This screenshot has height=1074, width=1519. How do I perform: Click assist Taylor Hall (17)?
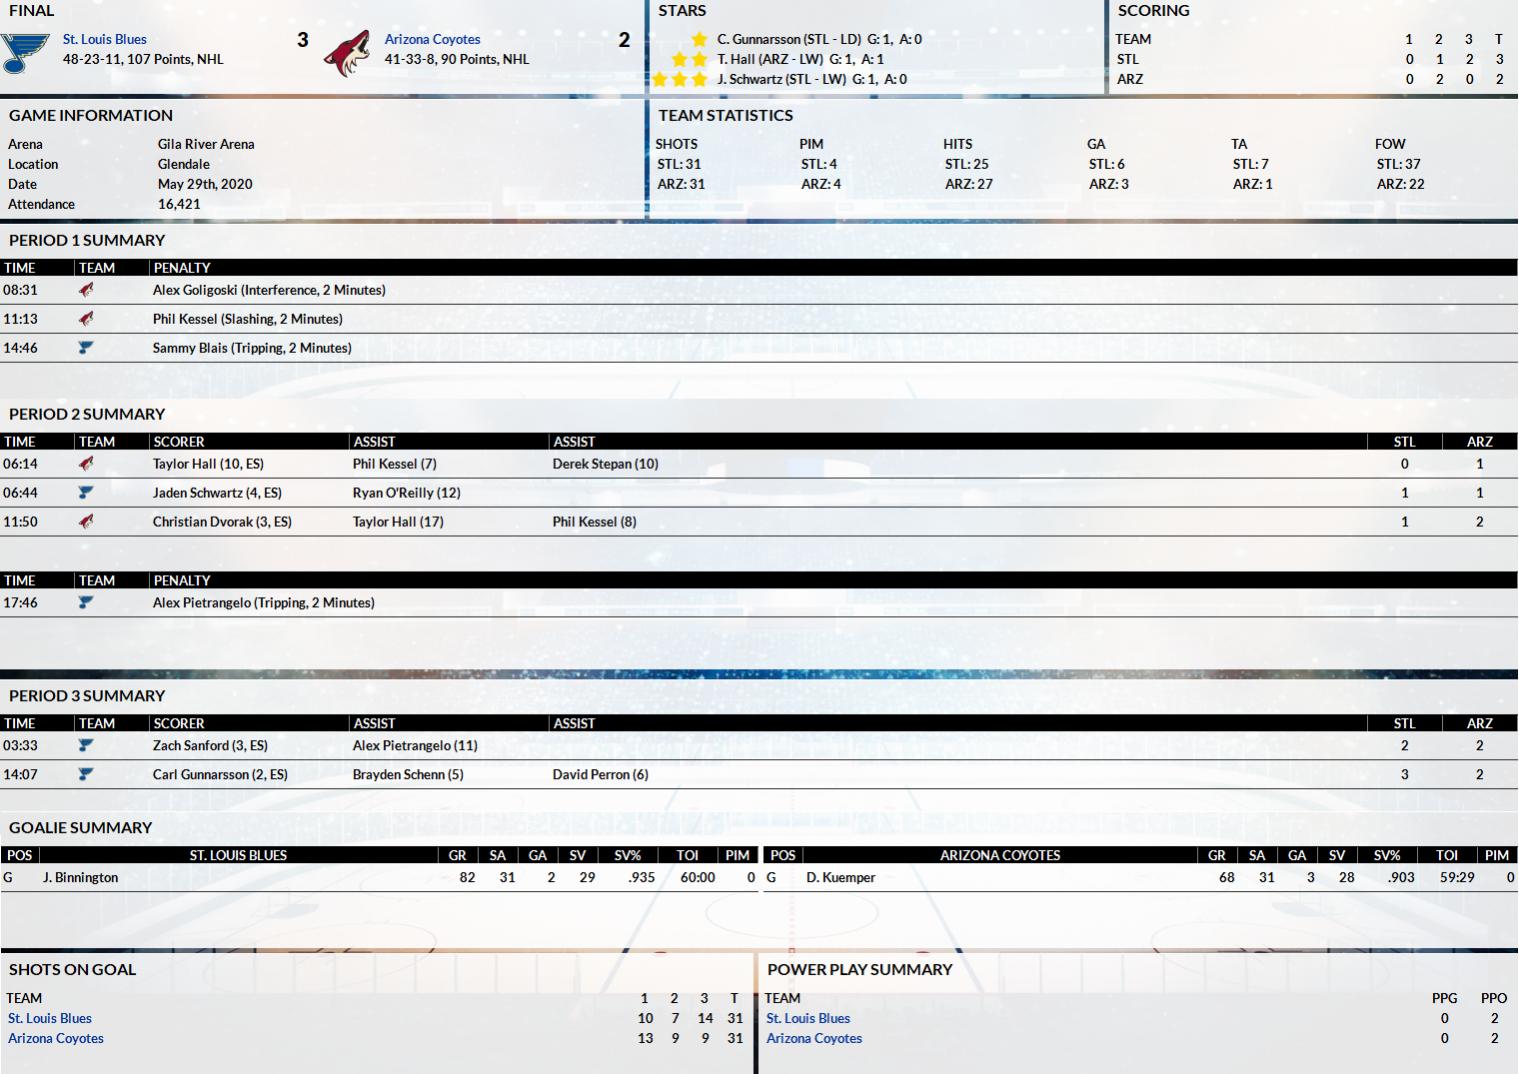point(398,522)
